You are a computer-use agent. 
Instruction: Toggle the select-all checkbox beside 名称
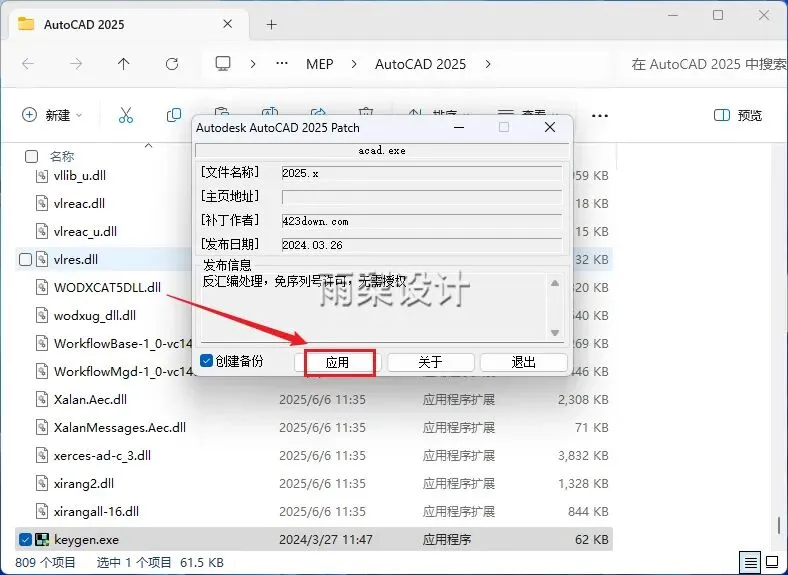pyautogui.click(x=31, y=157)
